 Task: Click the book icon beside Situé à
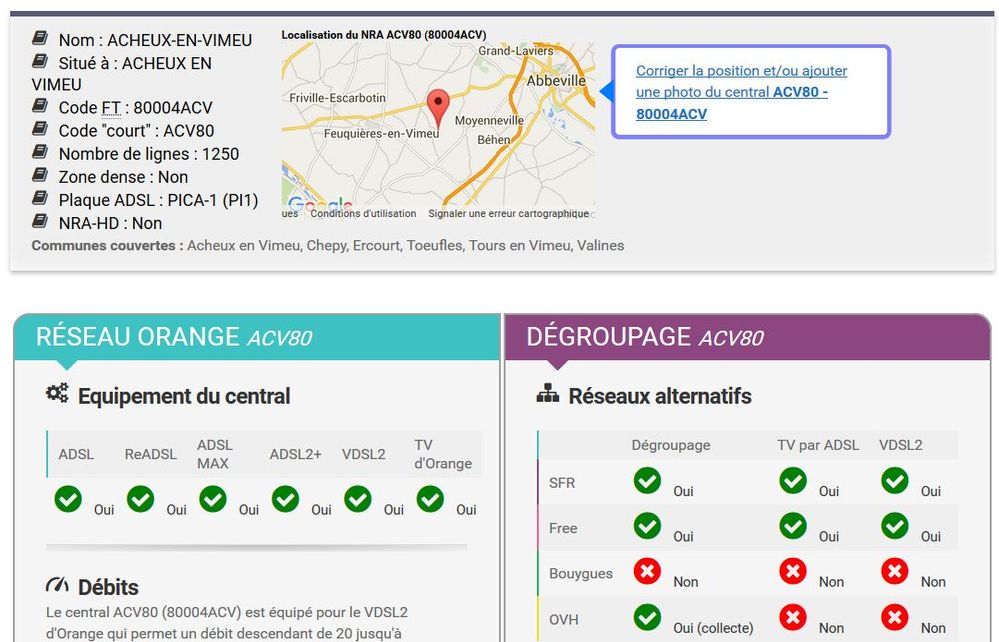[x=40, y=61]
